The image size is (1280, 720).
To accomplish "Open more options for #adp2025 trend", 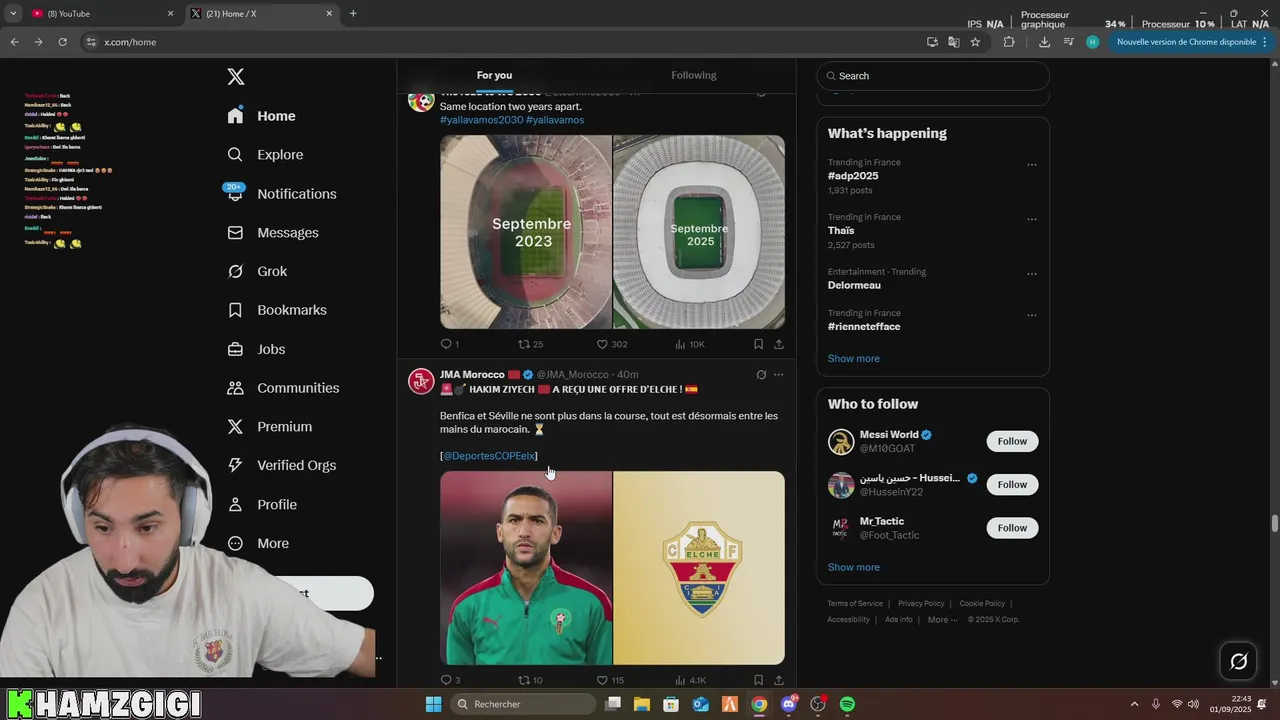I will (x=1032, y=164).
